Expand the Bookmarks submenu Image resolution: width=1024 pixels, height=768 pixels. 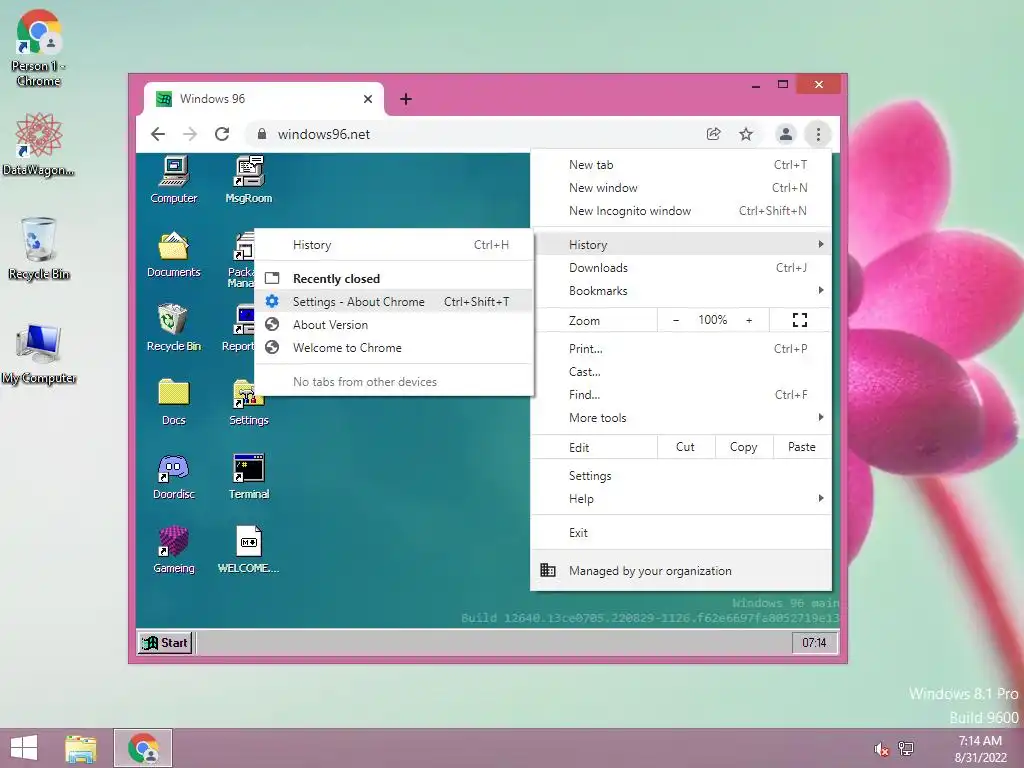(681, 291)
